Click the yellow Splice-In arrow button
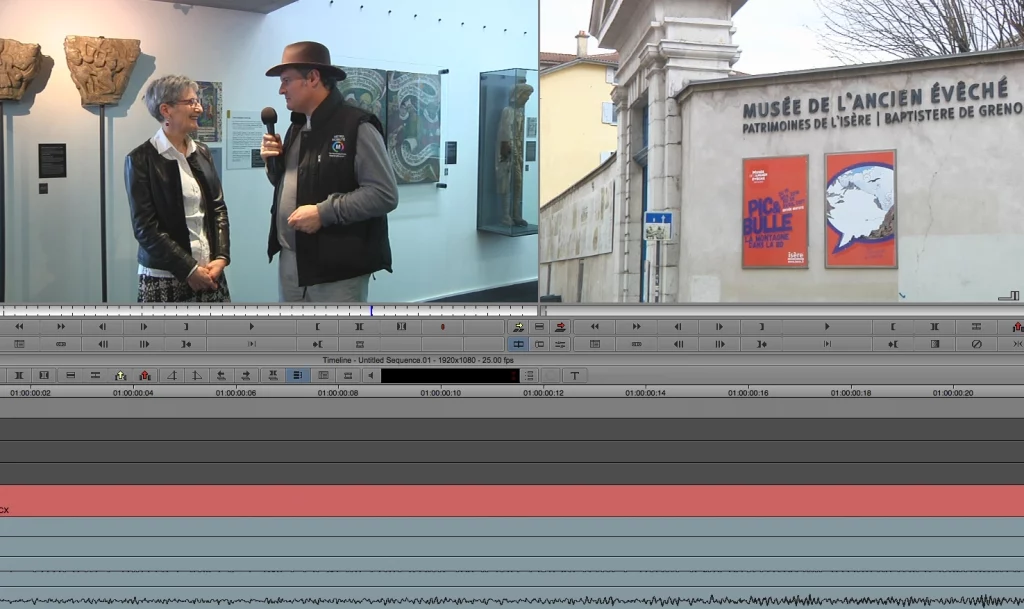1024x609 pixels. click(x=518, y=327)
